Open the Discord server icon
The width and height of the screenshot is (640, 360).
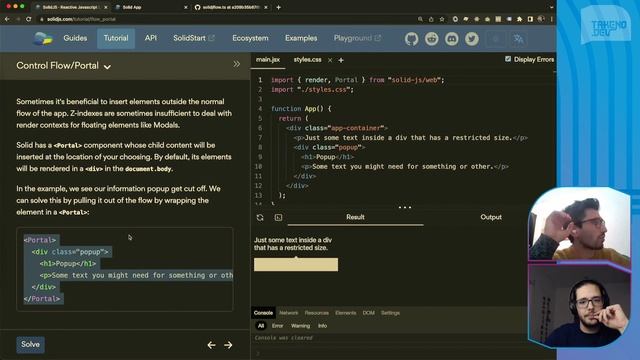(x=451, y=39)
